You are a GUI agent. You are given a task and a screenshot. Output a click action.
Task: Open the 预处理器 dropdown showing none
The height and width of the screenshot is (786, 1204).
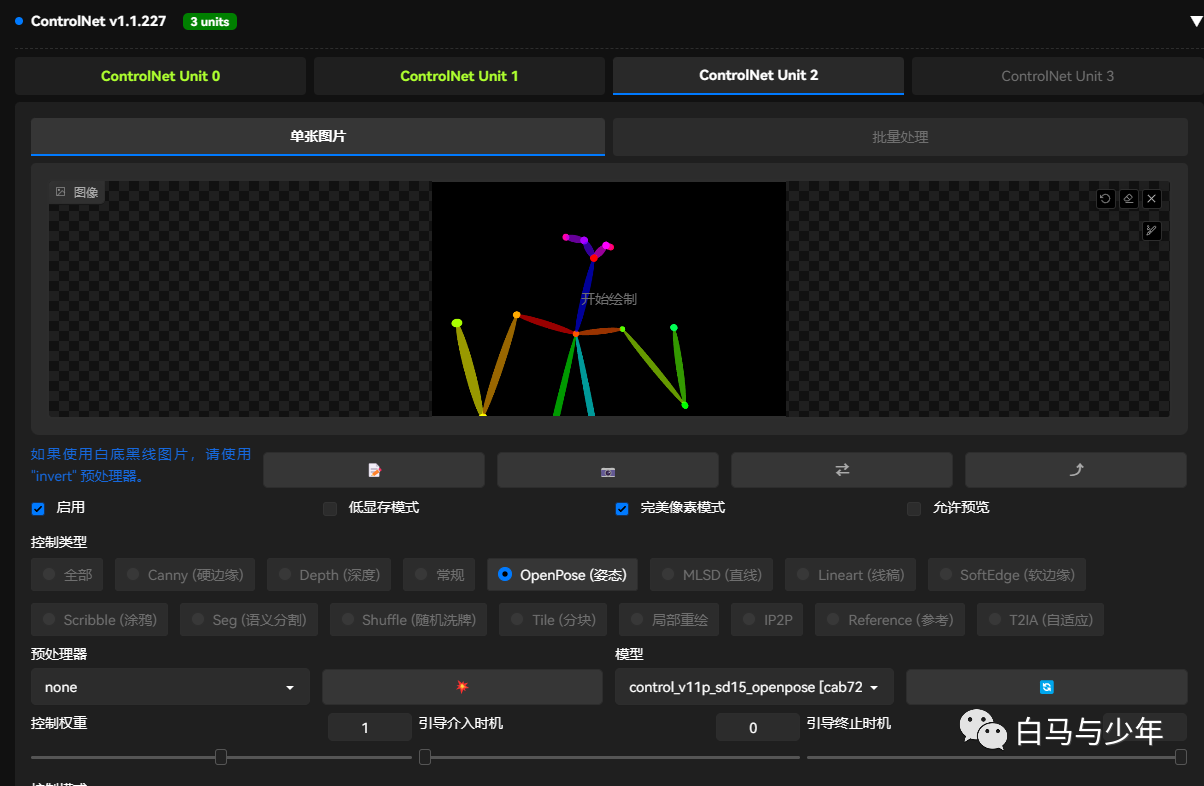pos(170,687)
